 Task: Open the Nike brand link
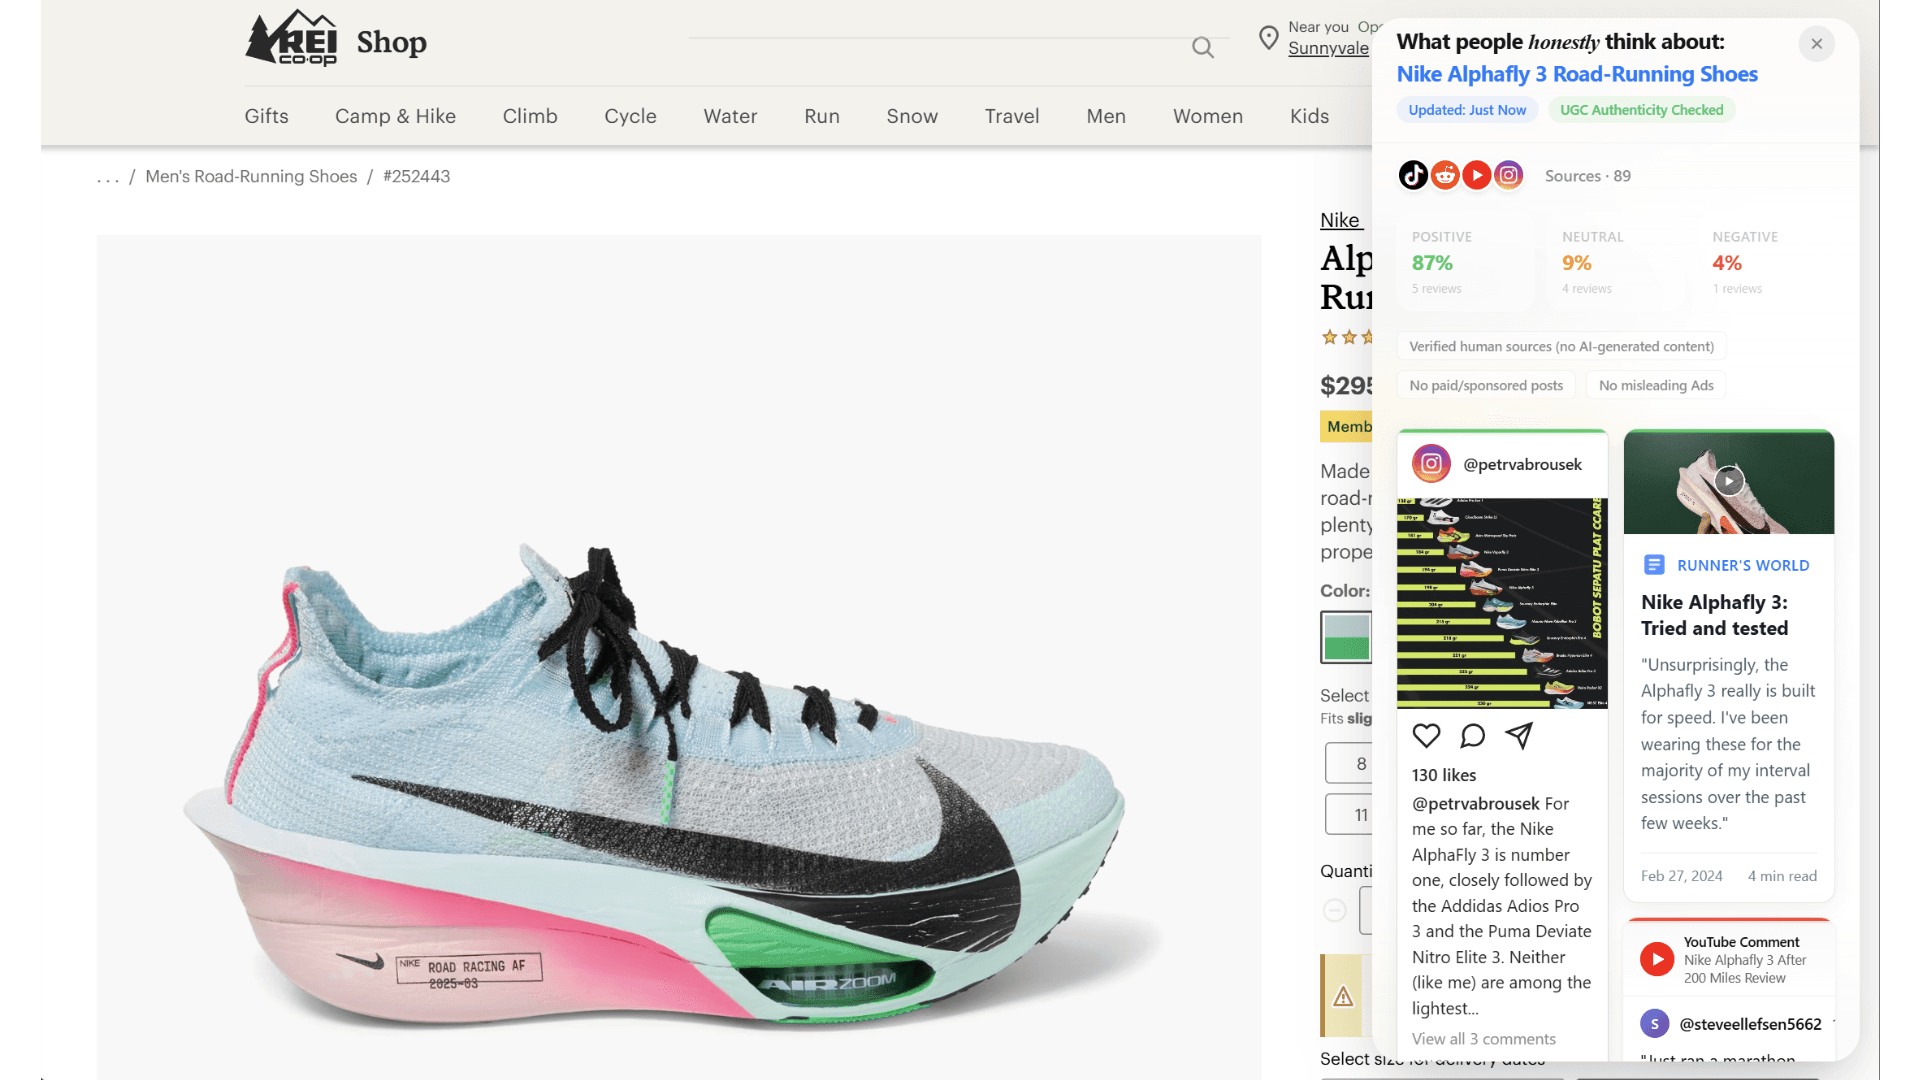pos(1339,220)
